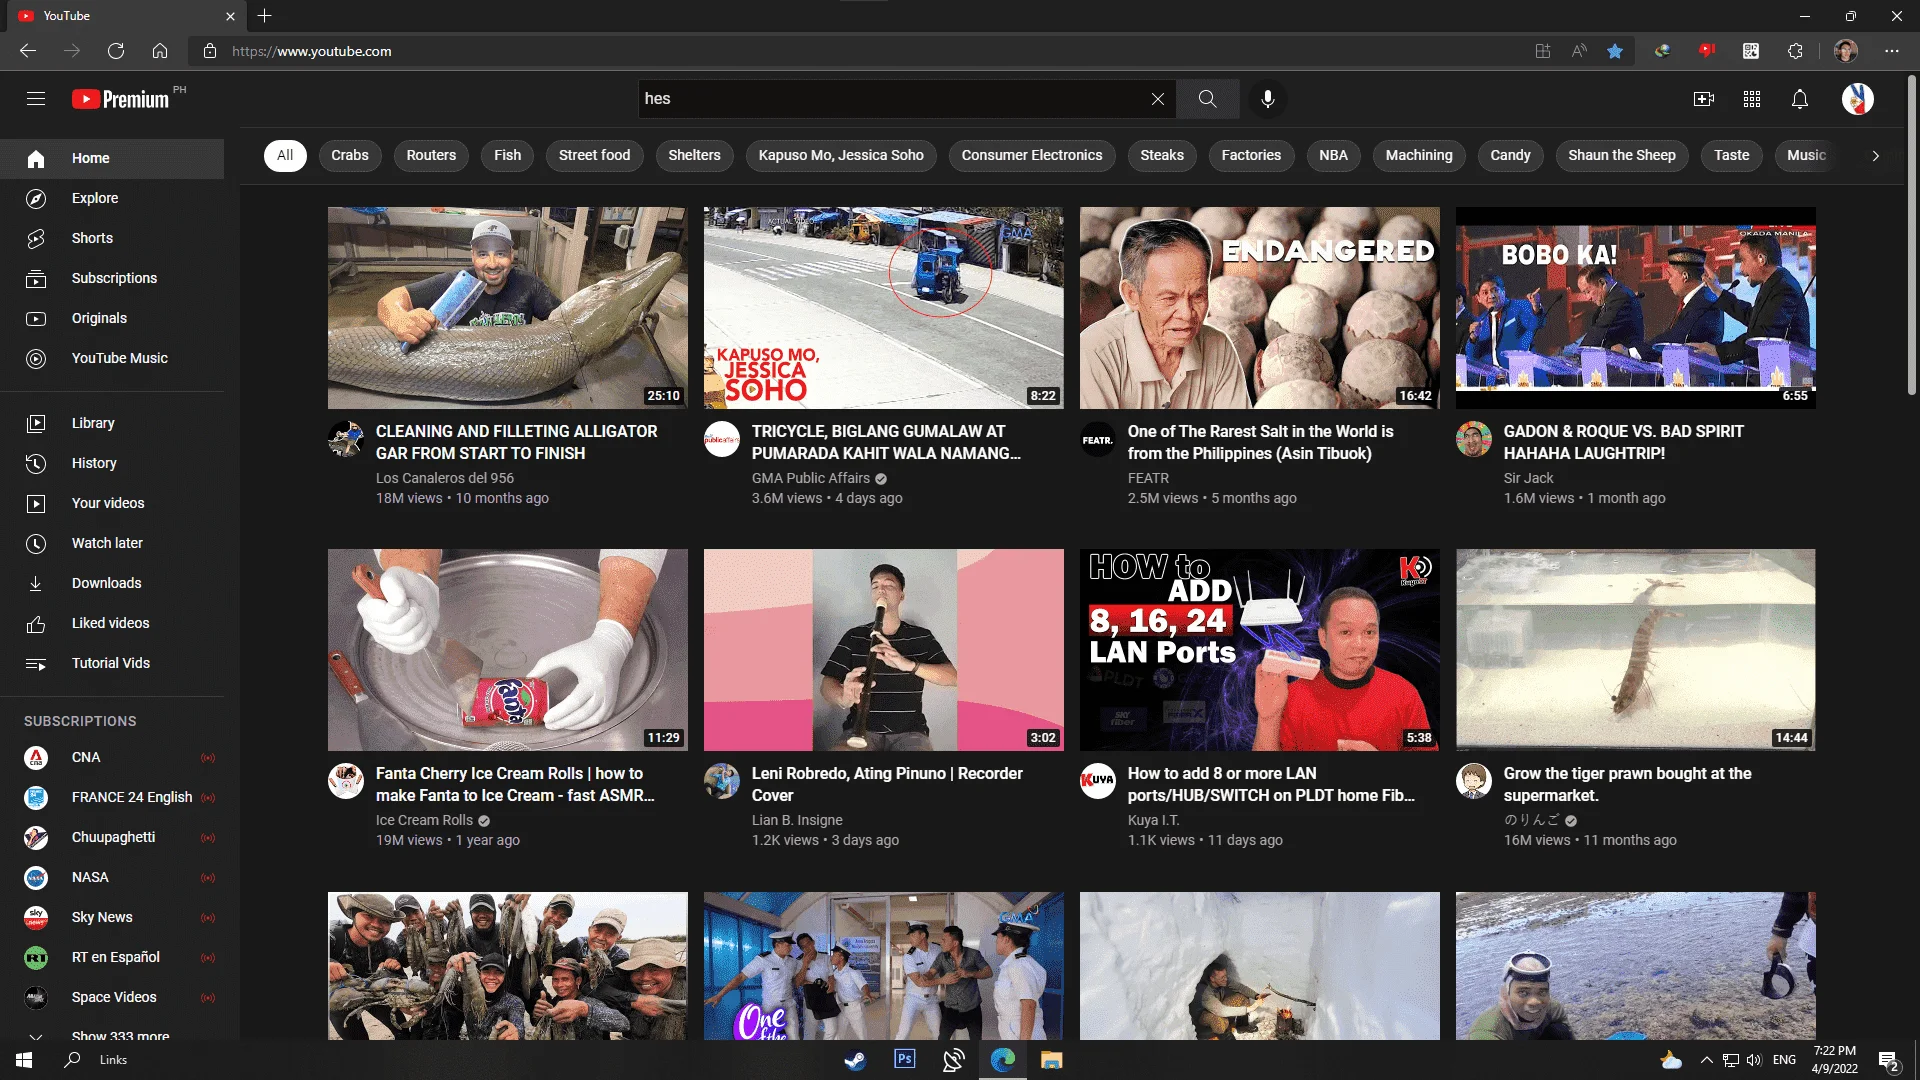Play the alligator gar filleting video thumbnail
Viewport: 1920px width, 1080px height.
click(x=508, y=308)
